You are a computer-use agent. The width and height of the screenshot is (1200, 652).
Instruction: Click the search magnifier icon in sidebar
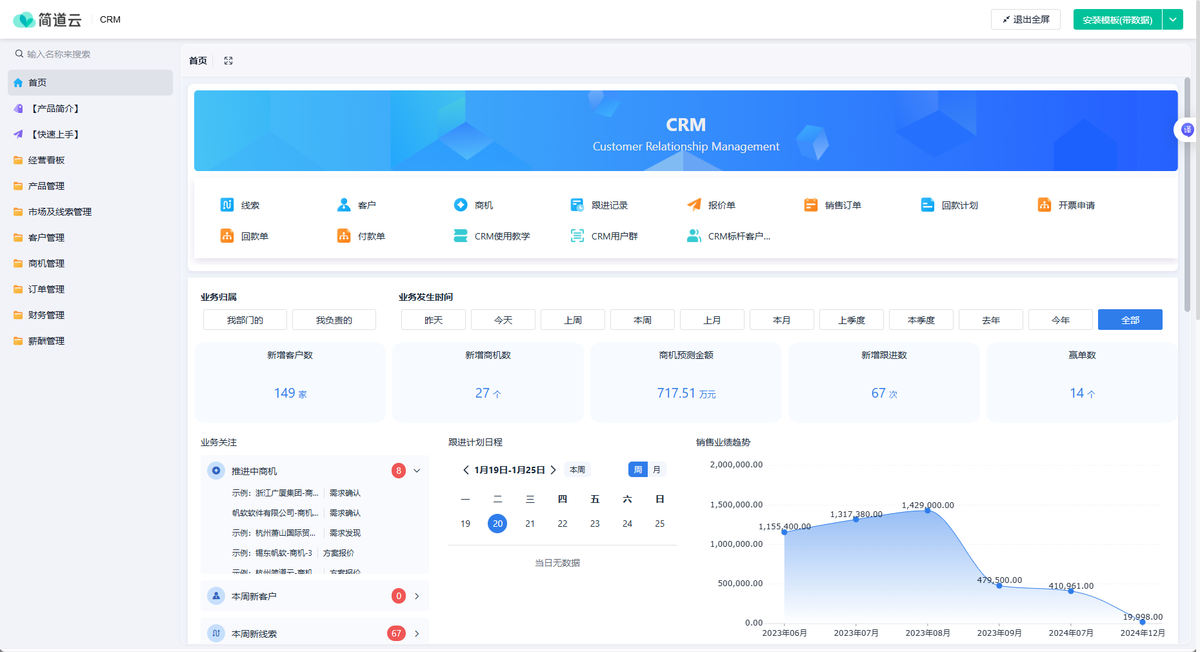(19, 54)
